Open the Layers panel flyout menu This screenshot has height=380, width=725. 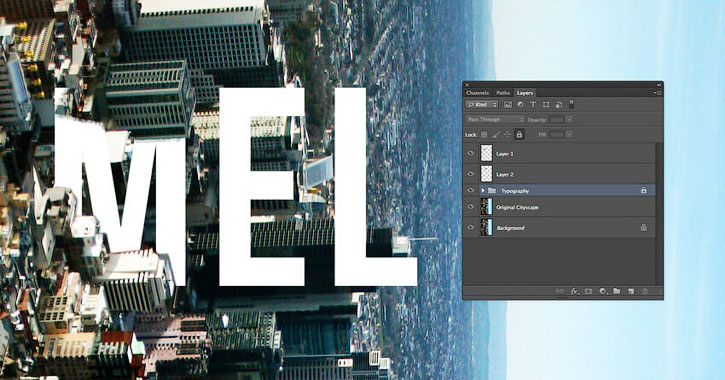(657, 93)
